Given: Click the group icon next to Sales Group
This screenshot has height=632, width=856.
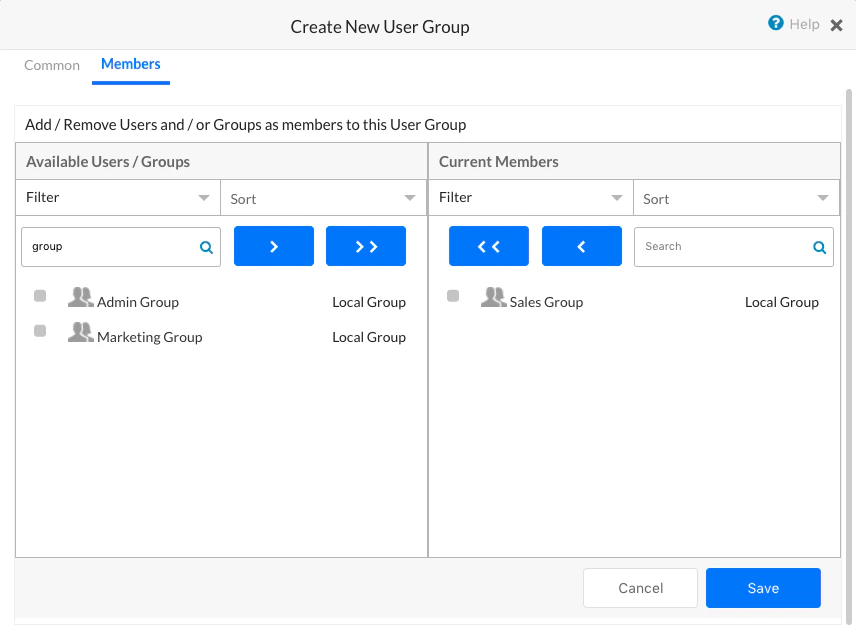Looking at the screenshot, I should (493, 300).
